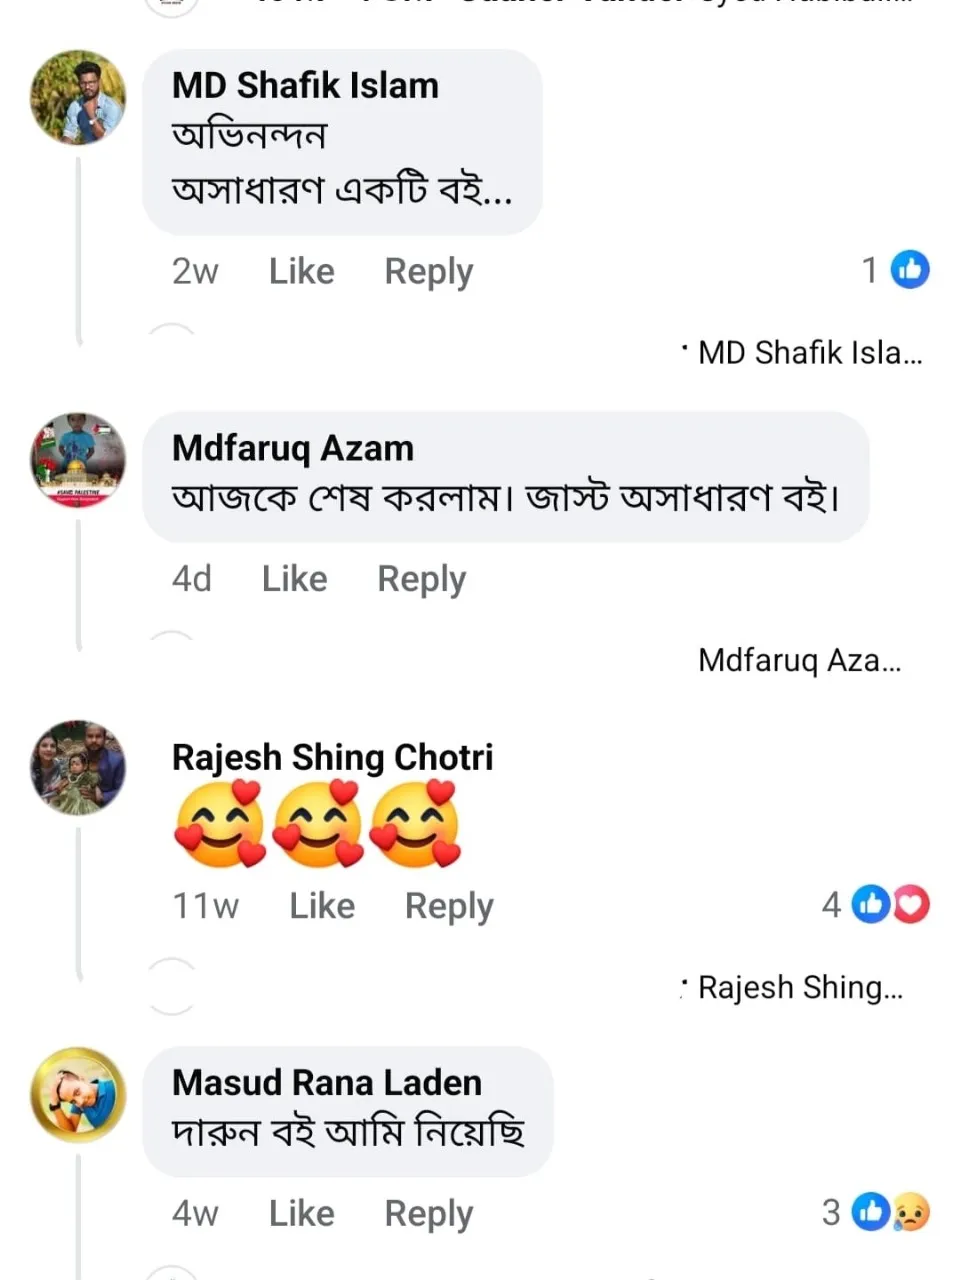Like MD Shafik Islam's comment
Image resolution: width=960 pixels, height=1280 pixels.
(x=301, y=271)
